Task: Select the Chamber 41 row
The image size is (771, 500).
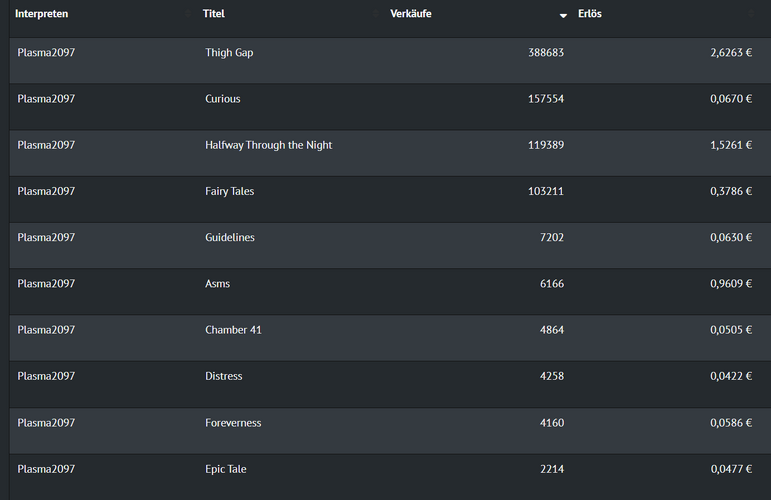Action: (x=233, y=330)
